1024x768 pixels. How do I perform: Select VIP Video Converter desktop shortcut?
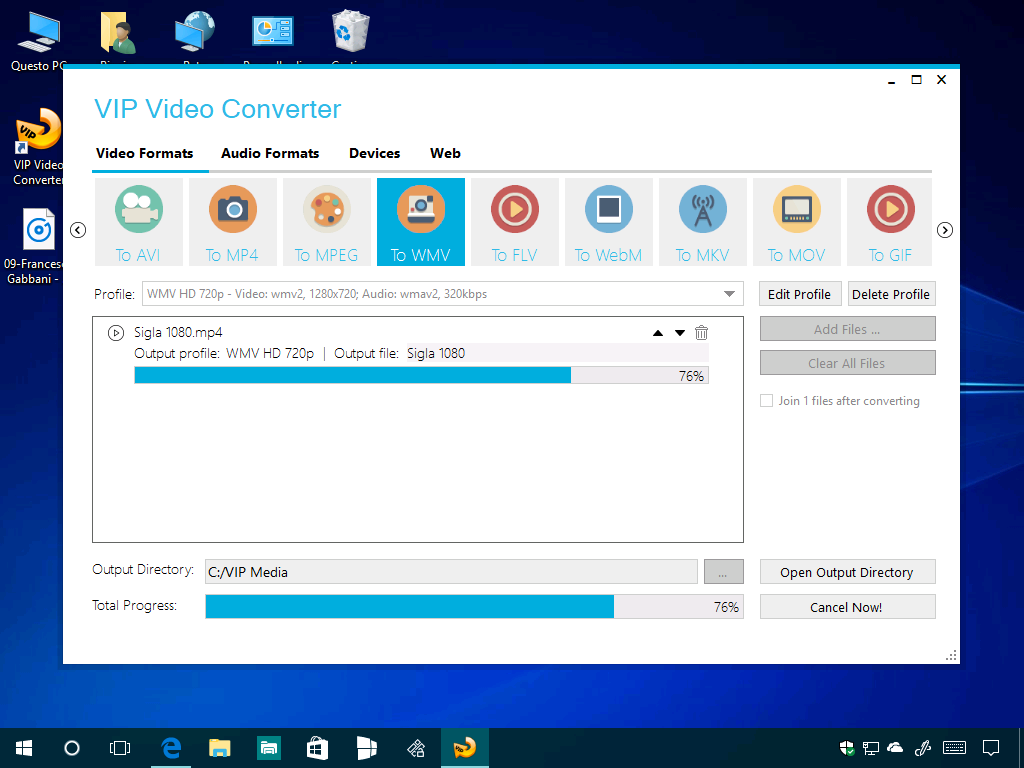(x=37, y=148)
